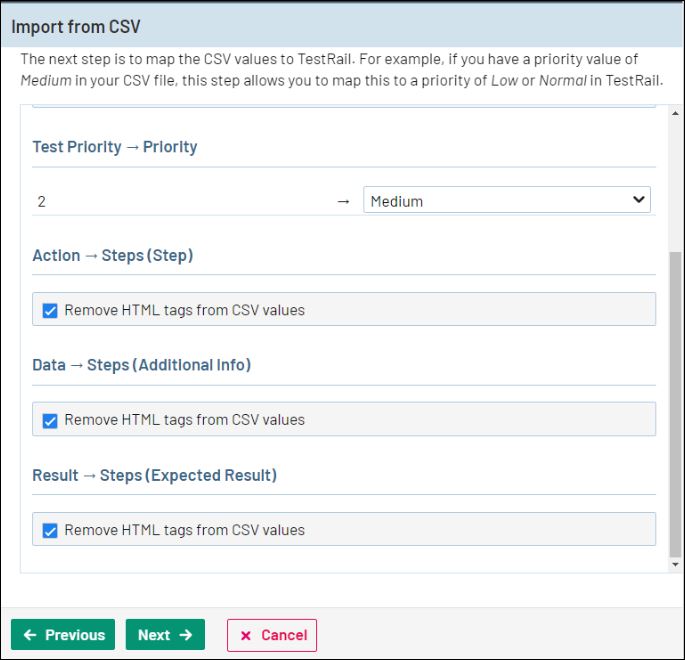Click the mapping arrow beside value 2

tap(343, 201)
